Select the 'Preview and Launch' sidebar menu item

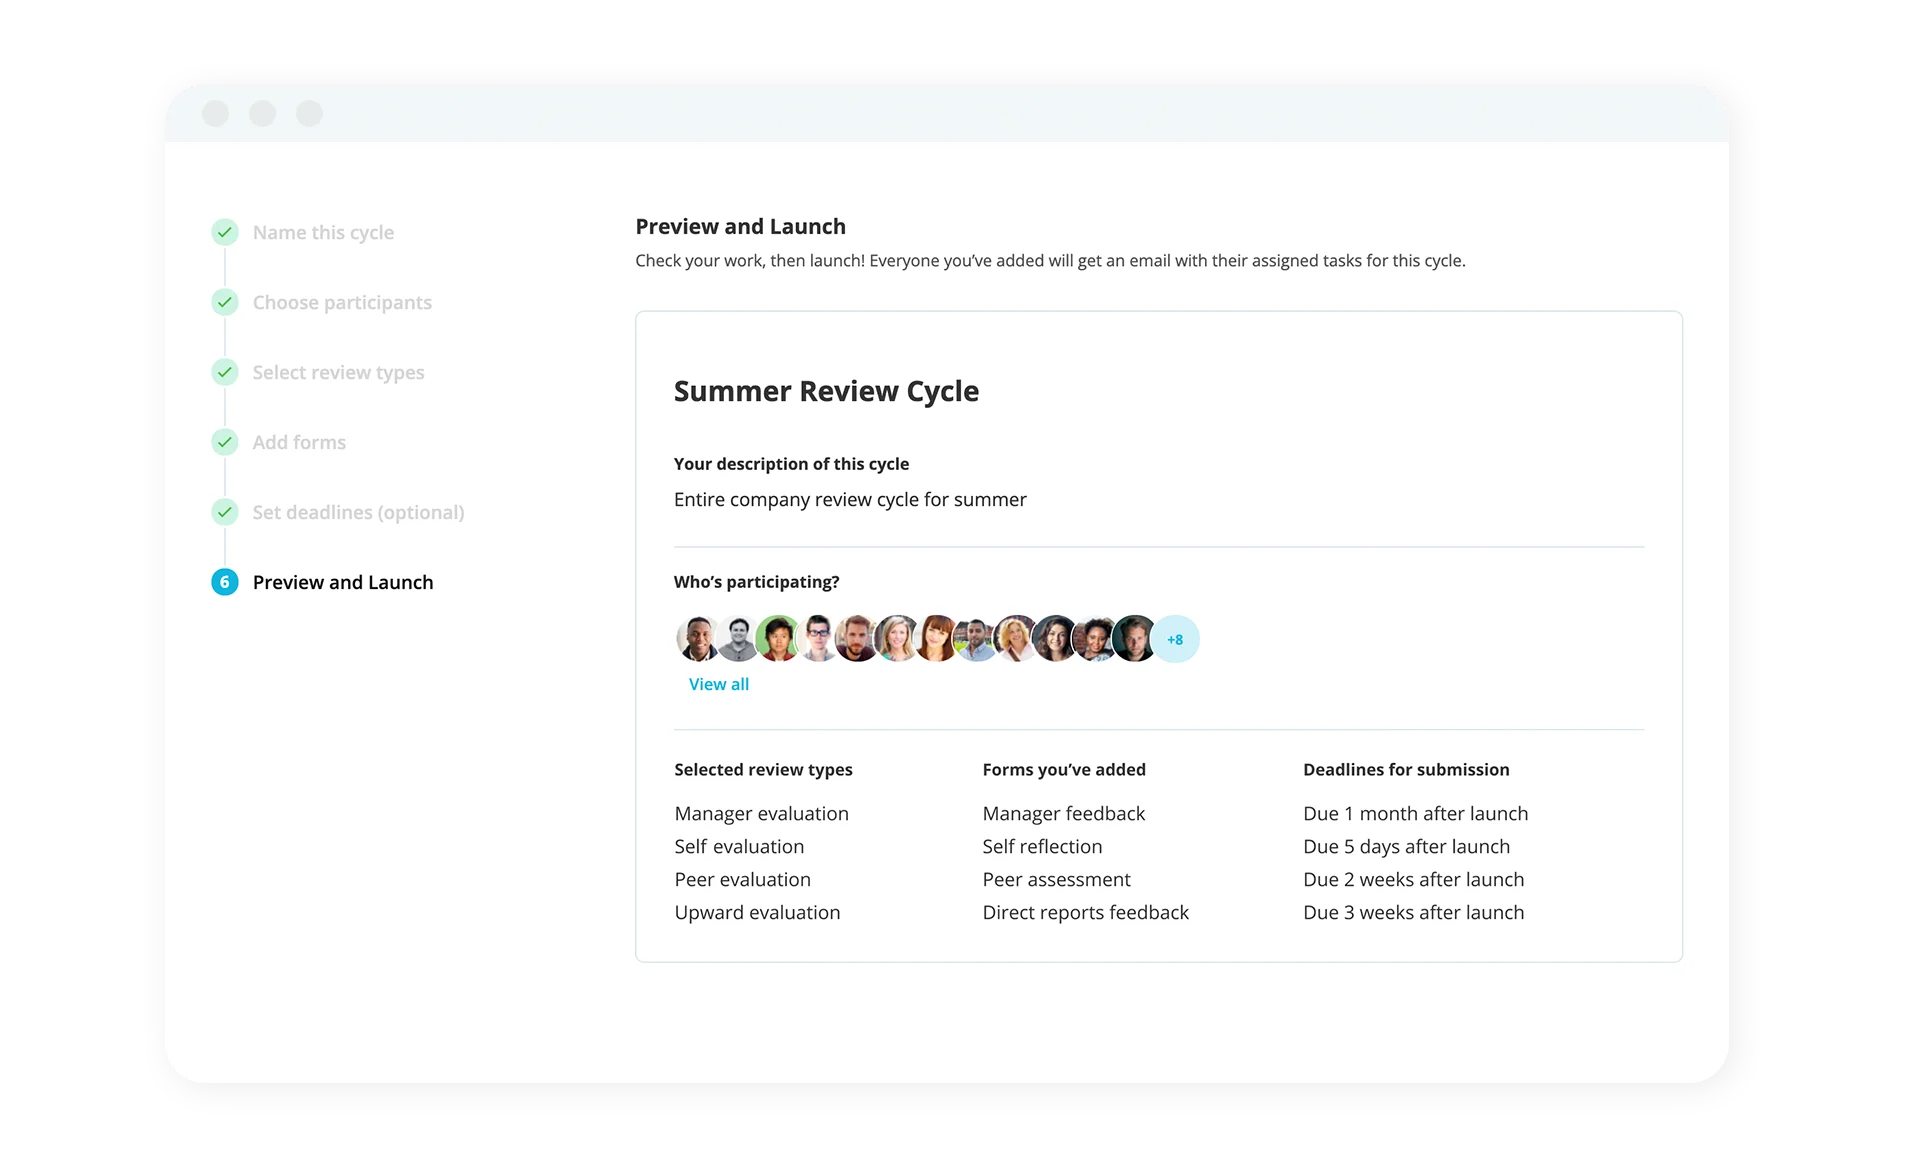coord(343,582)
